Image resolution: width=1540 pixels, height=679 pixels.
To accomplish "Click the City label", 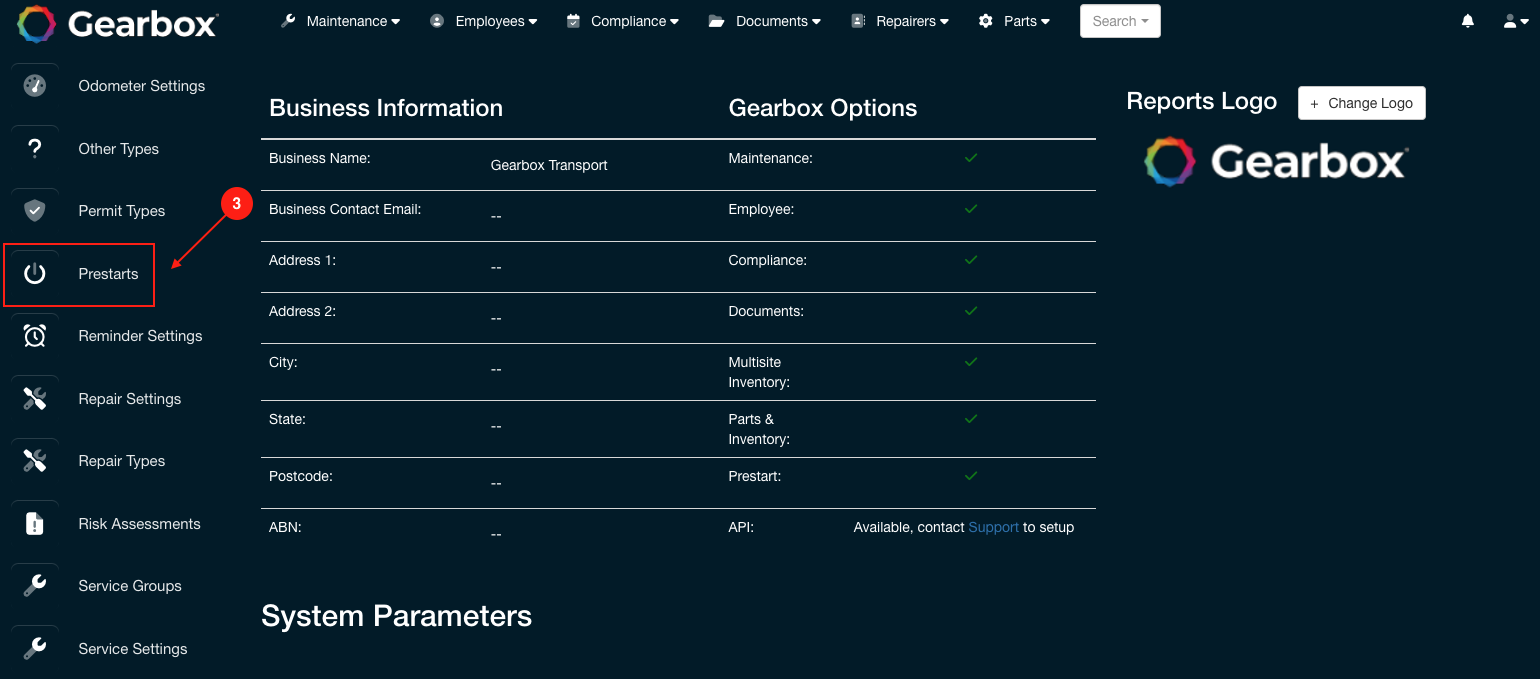I will click(x=283, y=362).
